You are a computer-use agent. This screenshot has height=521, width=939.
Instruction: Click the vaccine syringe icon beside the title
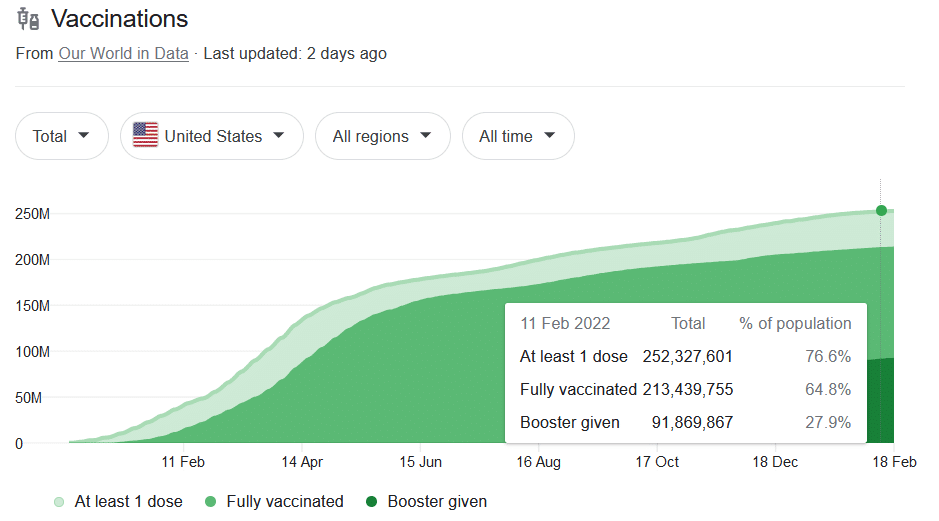(x=29, y=19)
